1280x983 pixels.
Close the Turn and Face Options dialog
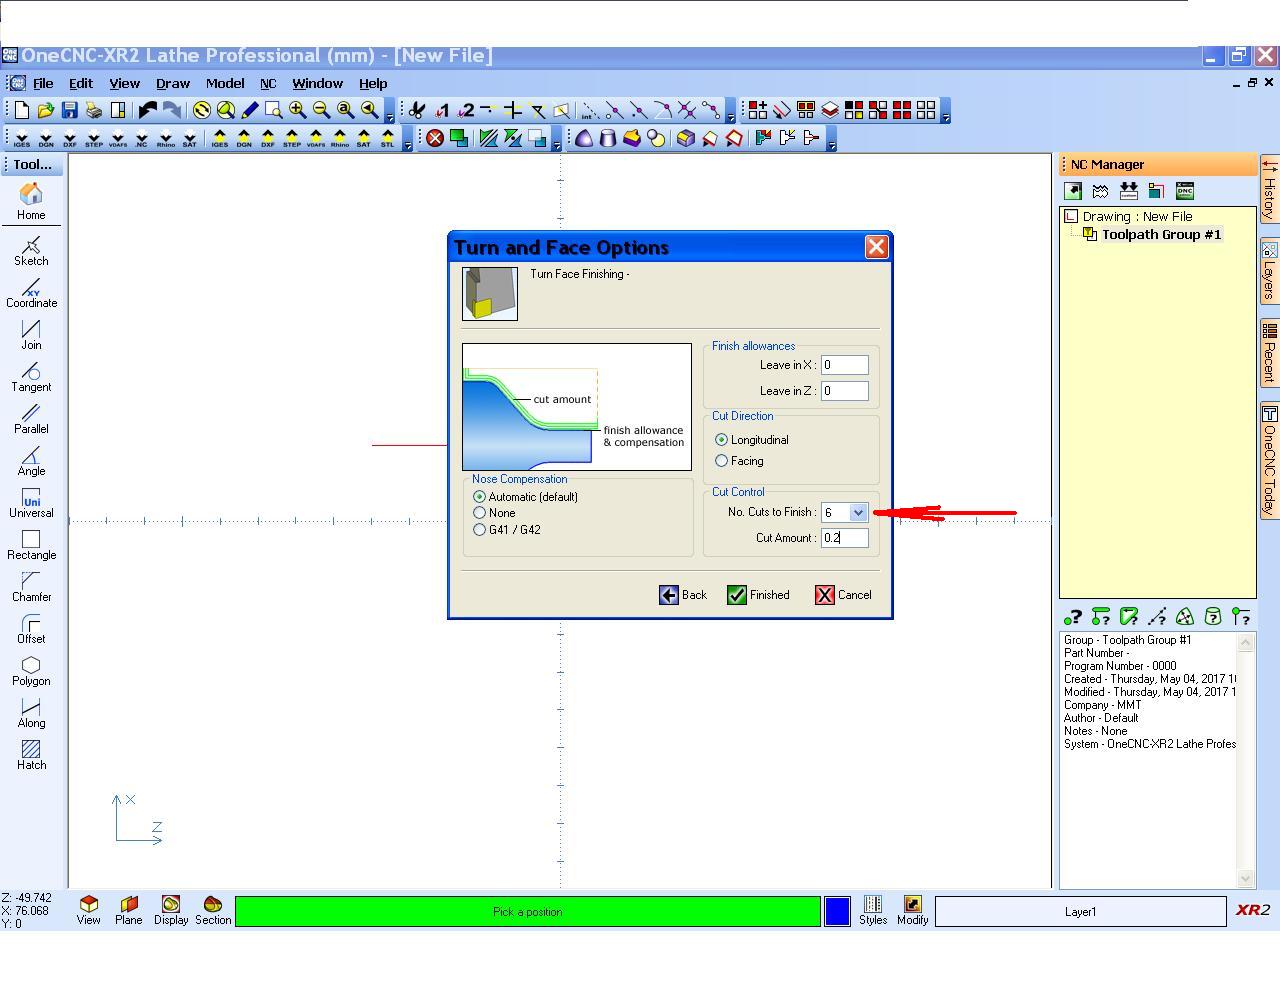[x=877, y=247]
